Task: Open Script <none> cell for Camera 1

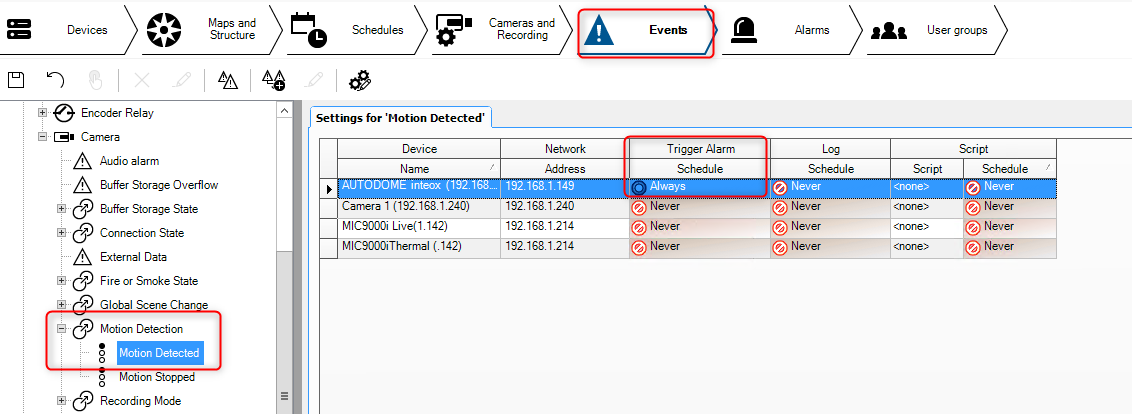Action: (x=927, y=207)
